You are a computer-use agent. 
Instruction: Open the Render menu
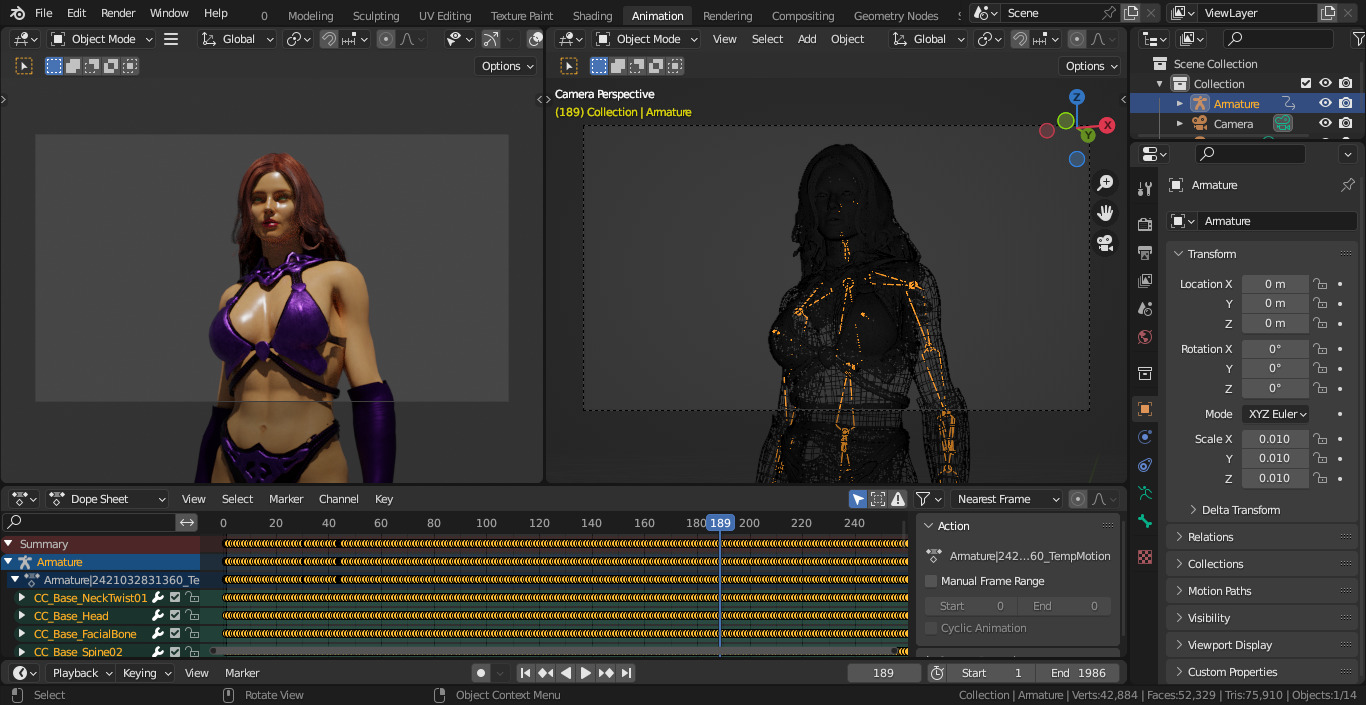pos(118,13)
